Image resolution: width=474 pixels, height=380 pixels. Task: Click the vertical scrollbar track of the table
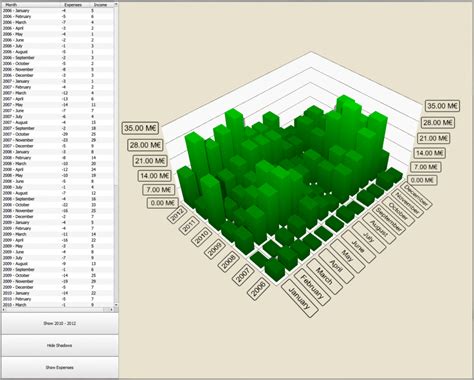point(116,154)
